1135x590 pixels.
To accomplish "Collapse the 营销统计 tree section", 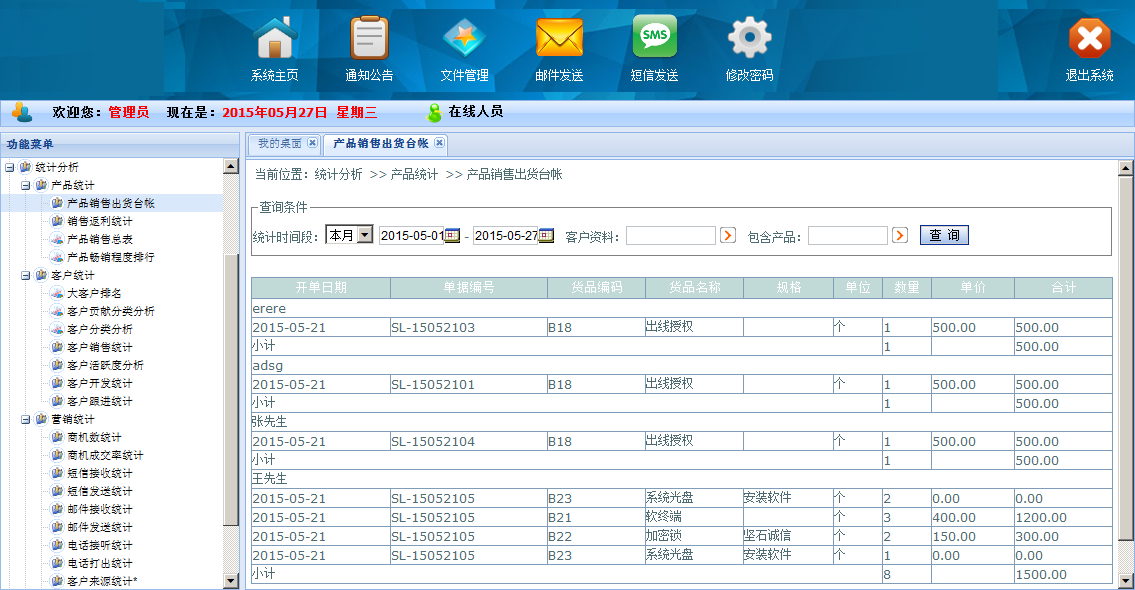I will point(26,419).
